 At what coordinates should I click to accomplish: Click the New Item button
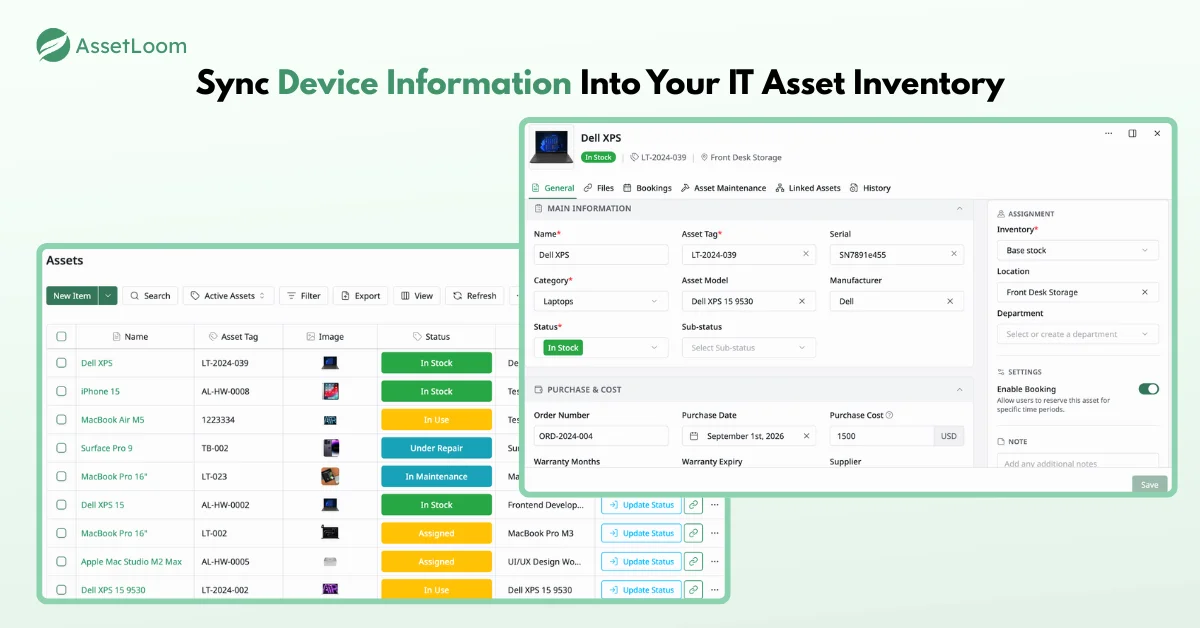72,296
